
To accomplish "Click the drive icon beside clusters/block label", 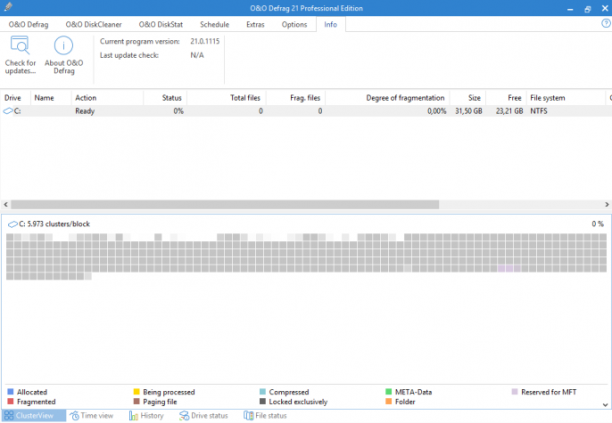I will coord(12,224).
